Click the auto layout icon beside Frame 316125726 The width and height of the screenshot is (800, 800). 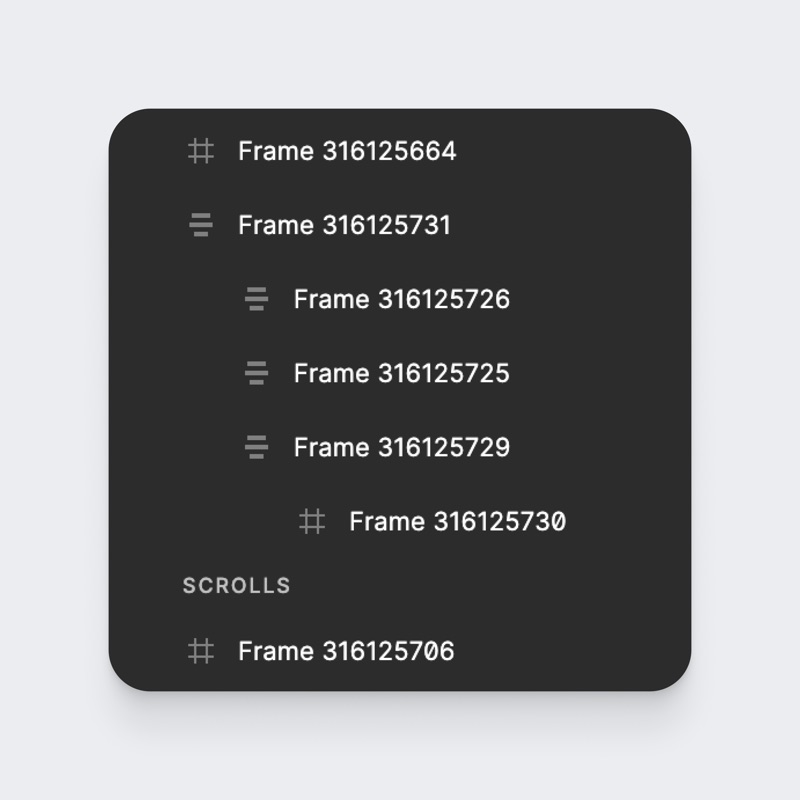pyautogui.click(x=256, y=299)
